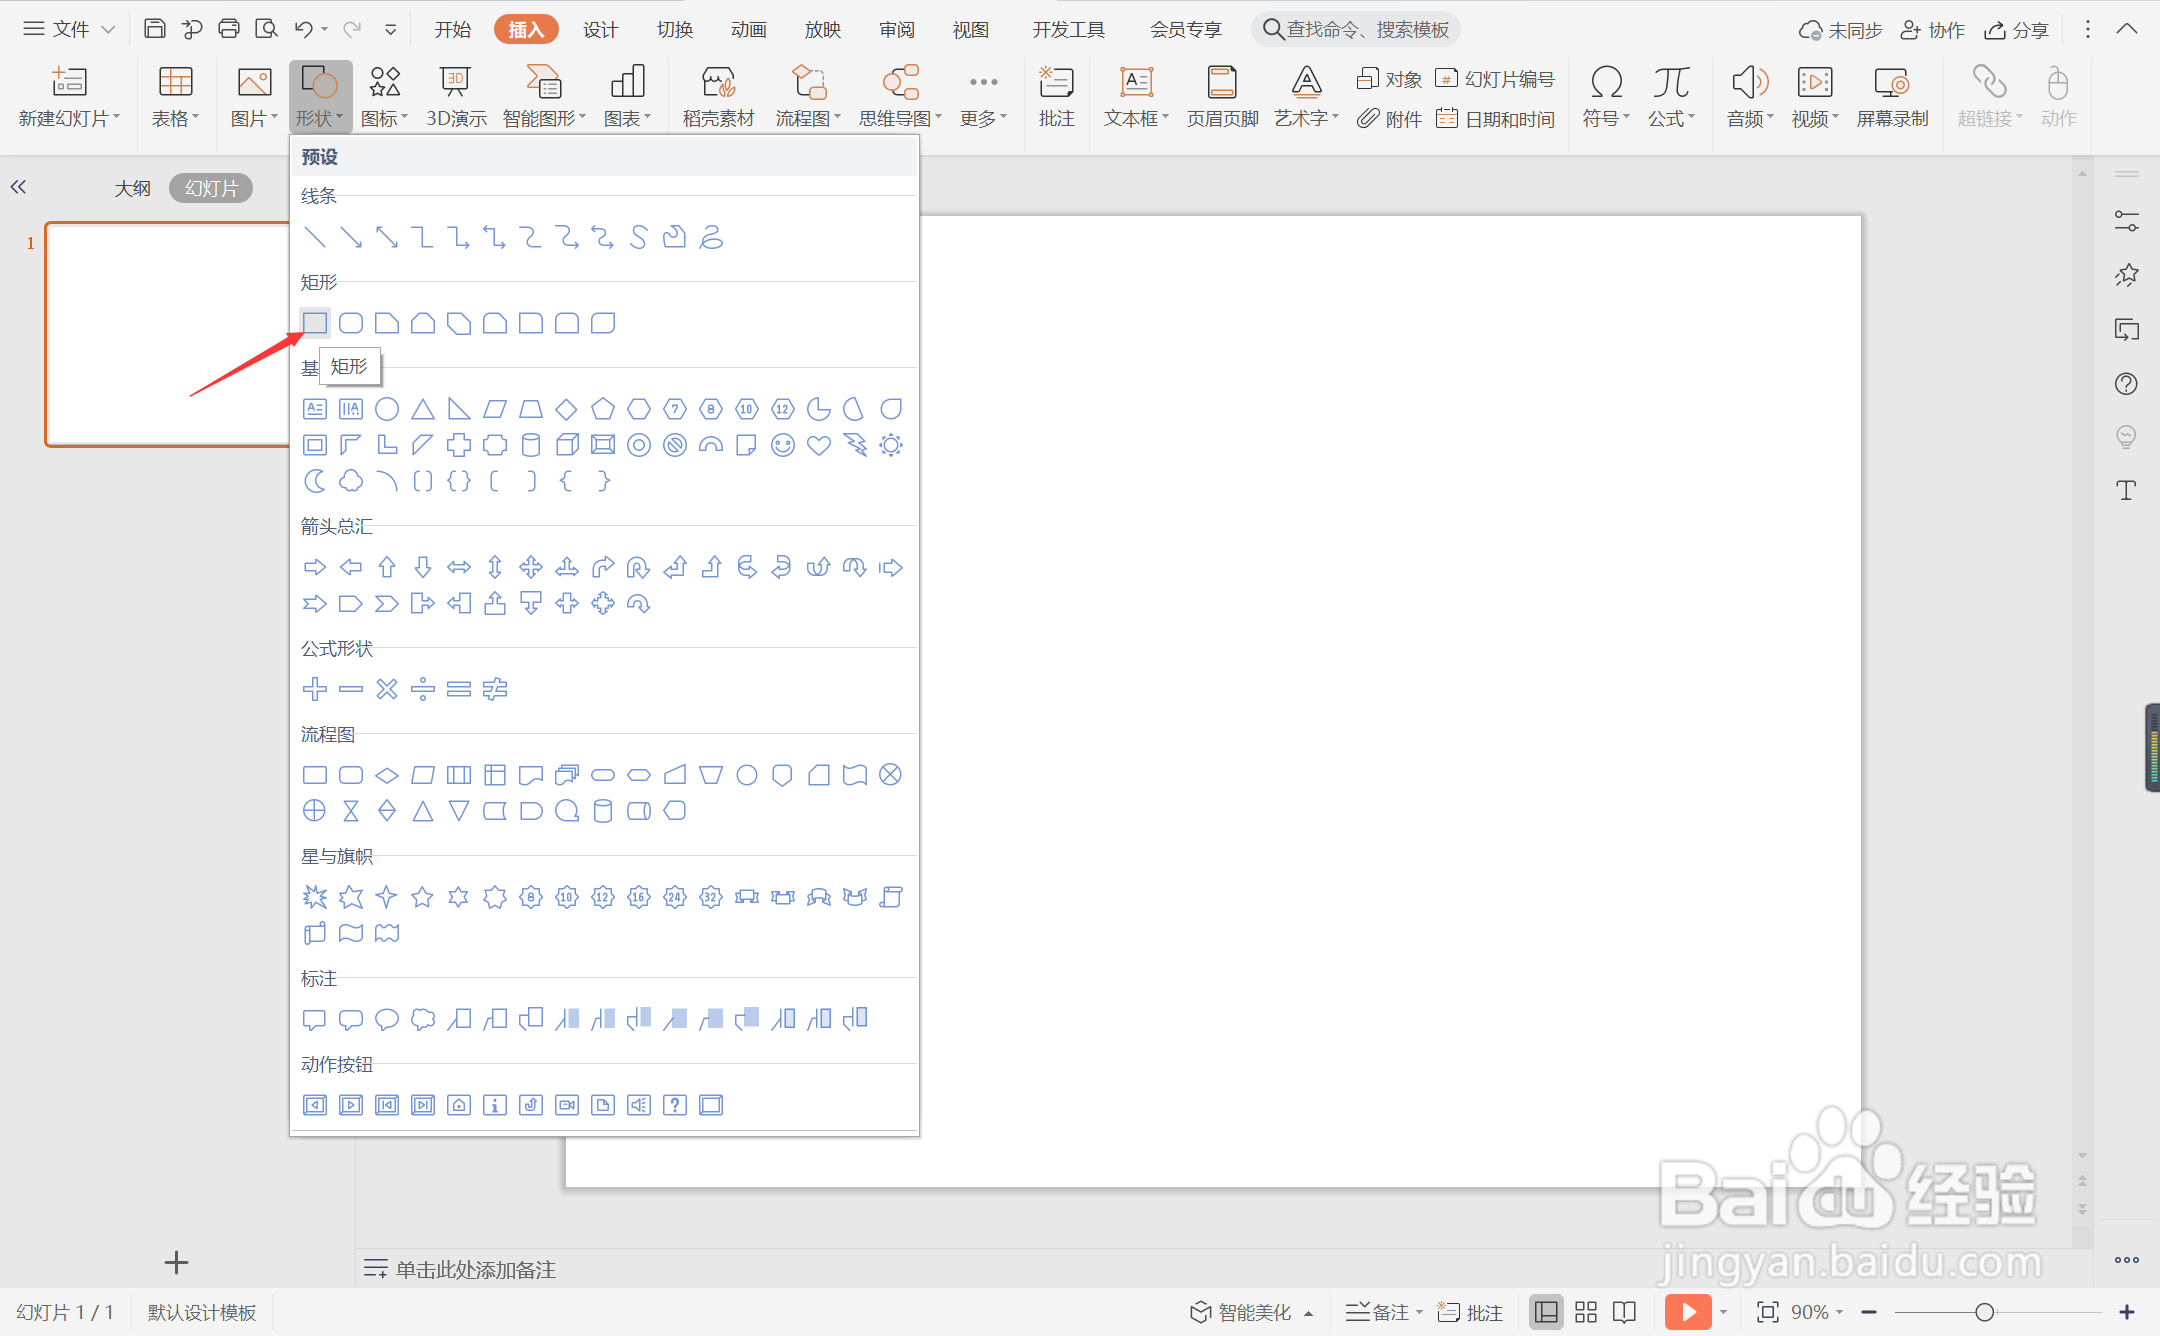
Task: Select the rectangle shape in 矩形 section
Action: pyautogui.click(x=315, y=323)
